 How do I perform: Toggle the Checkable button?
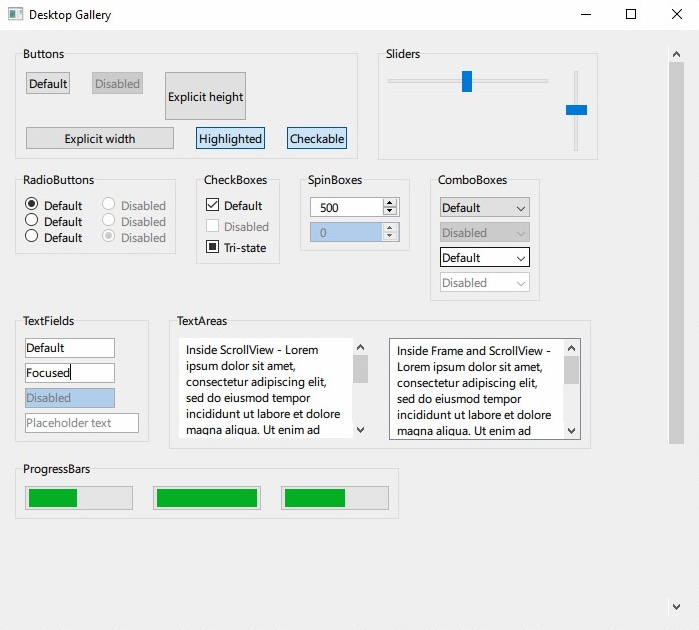click(317, 139)
